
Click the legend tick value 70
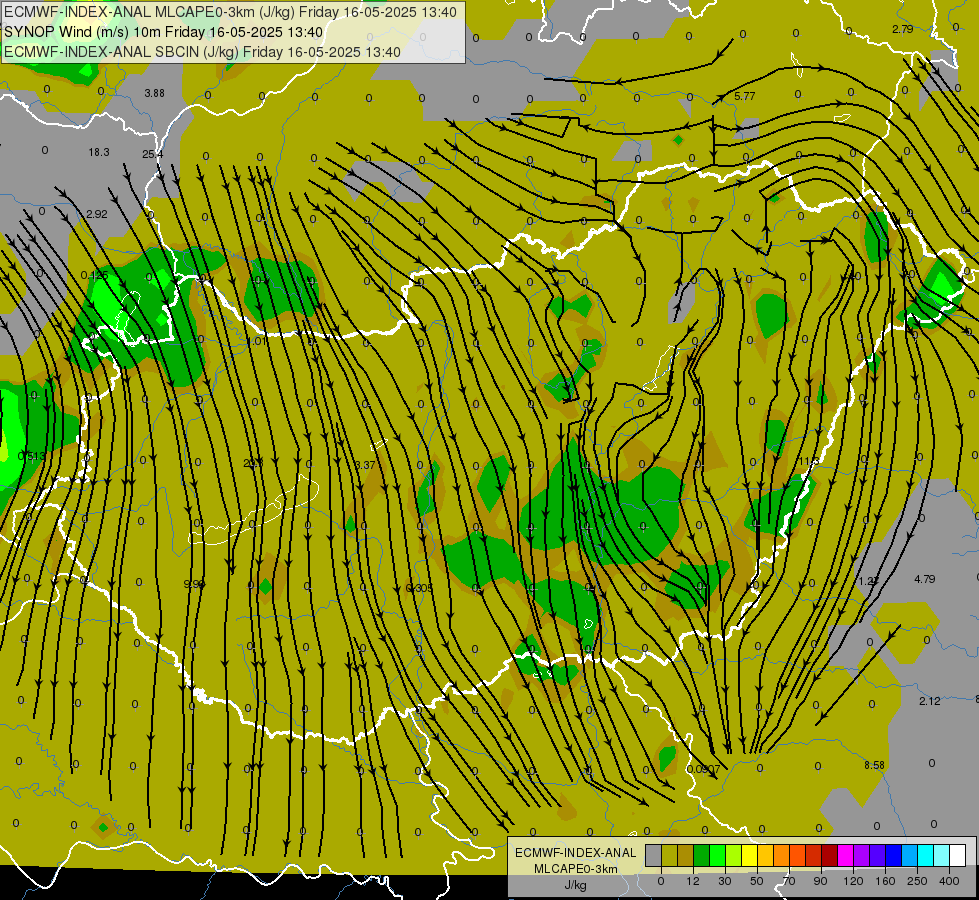(789, 881)
